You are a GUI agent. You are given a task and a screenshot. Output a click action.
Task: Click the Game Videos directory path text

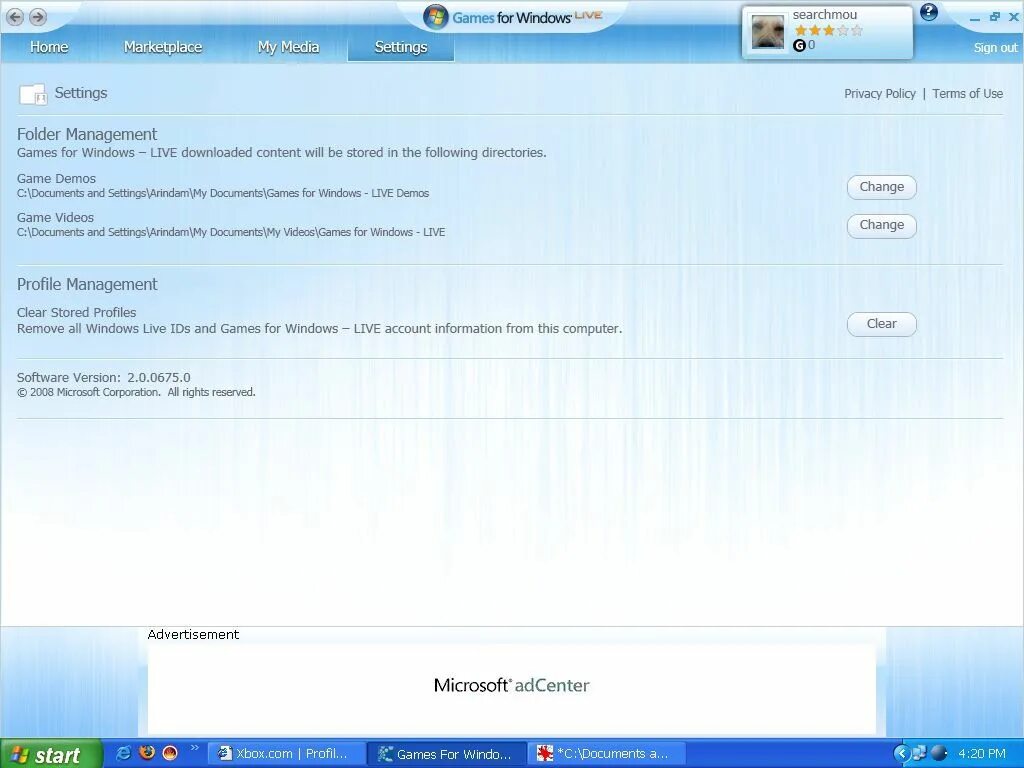click(x=231, y=232)
